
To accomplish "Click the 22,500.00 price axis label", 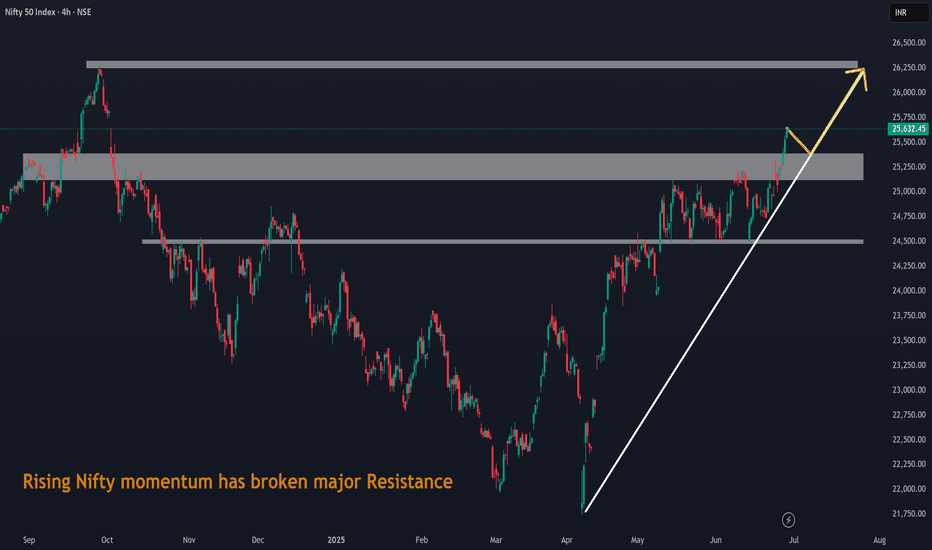I will 909,439.
